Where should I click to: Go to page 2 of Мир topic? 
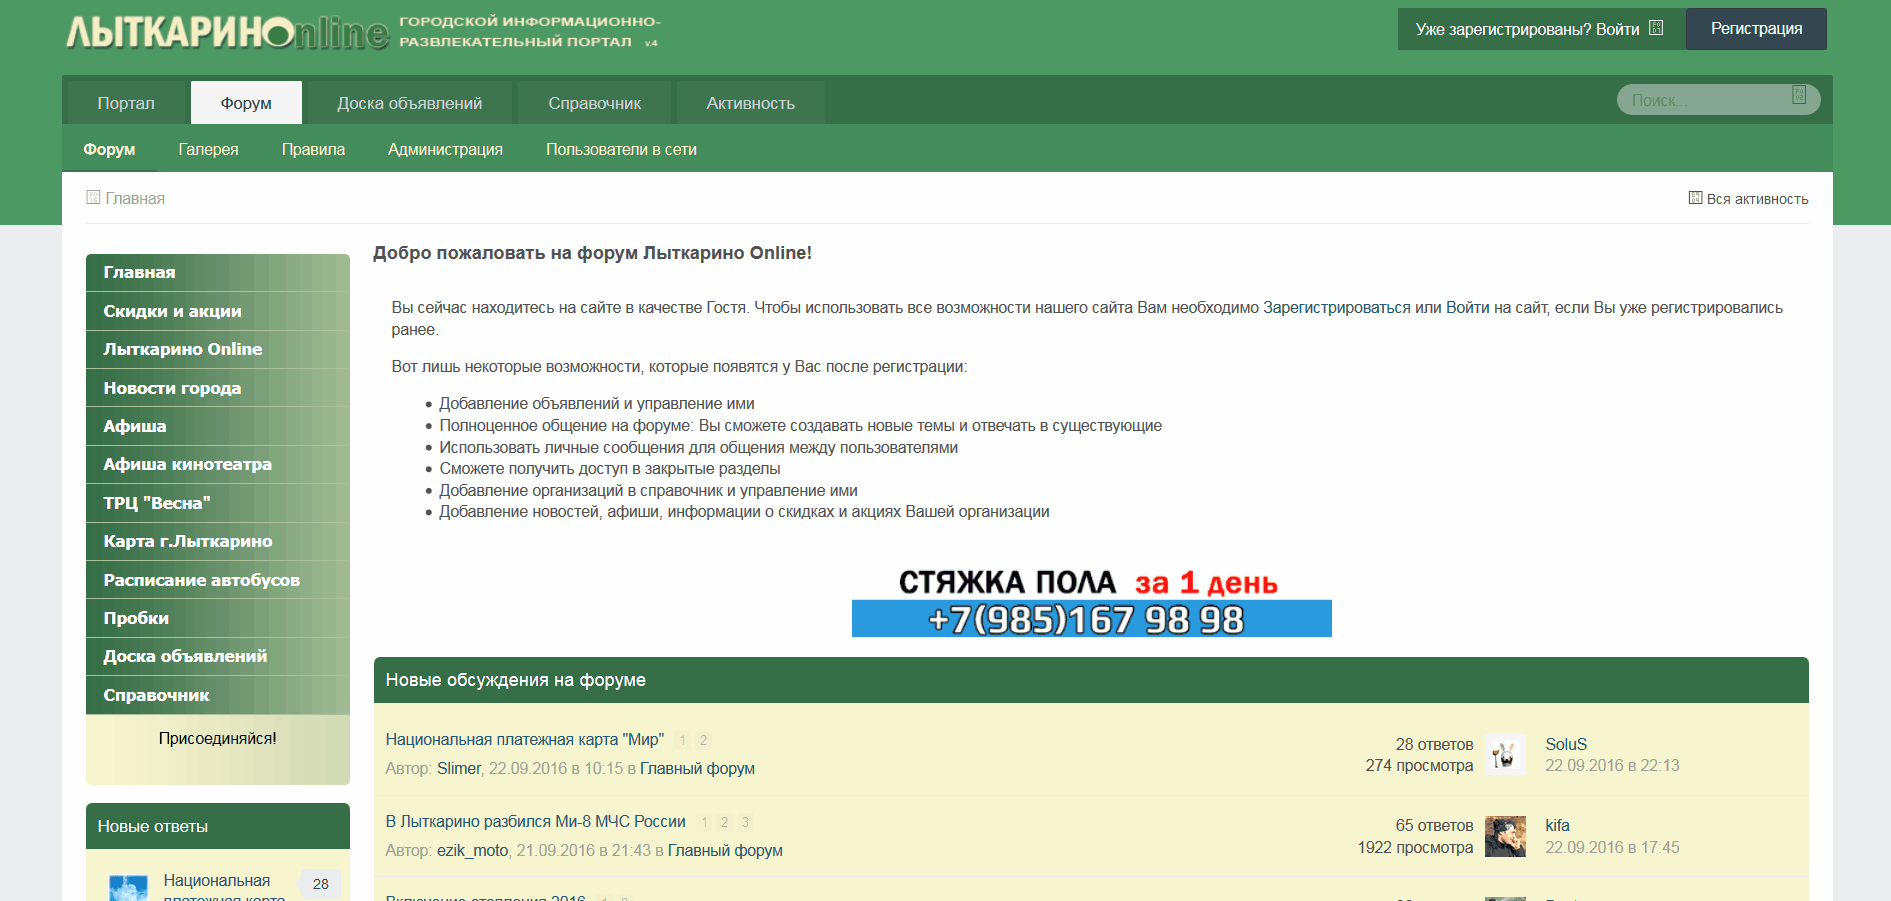(703, 740)
